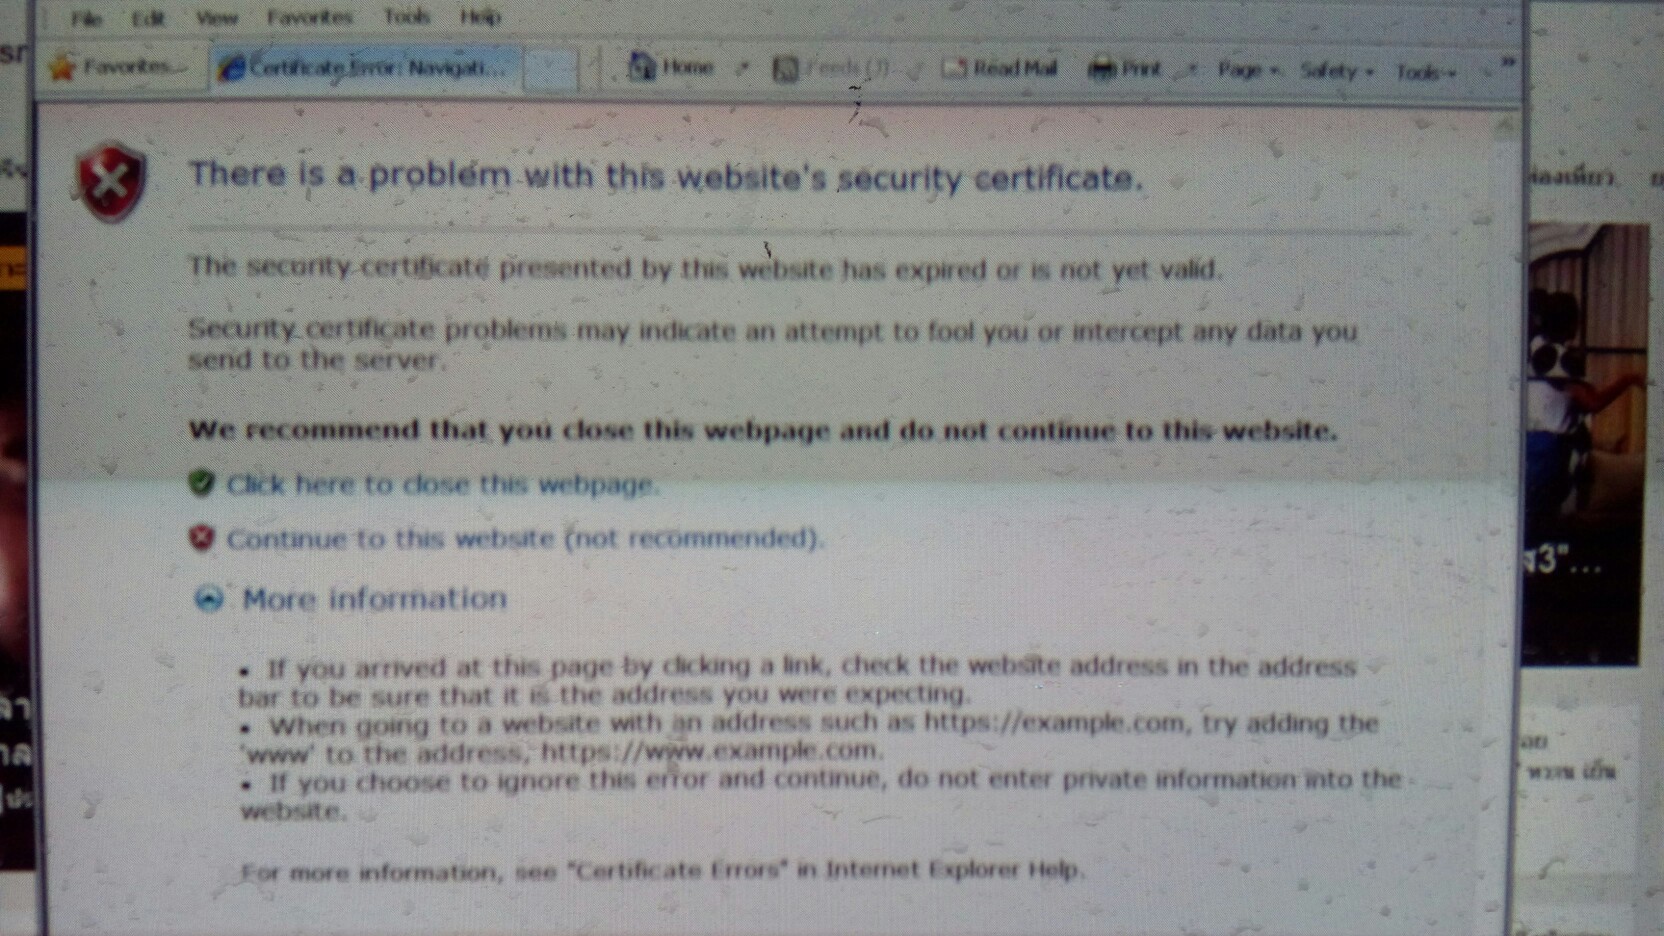Click green shield icon beside close link
Screen dimensions: 1664x936
click(202, 484)
